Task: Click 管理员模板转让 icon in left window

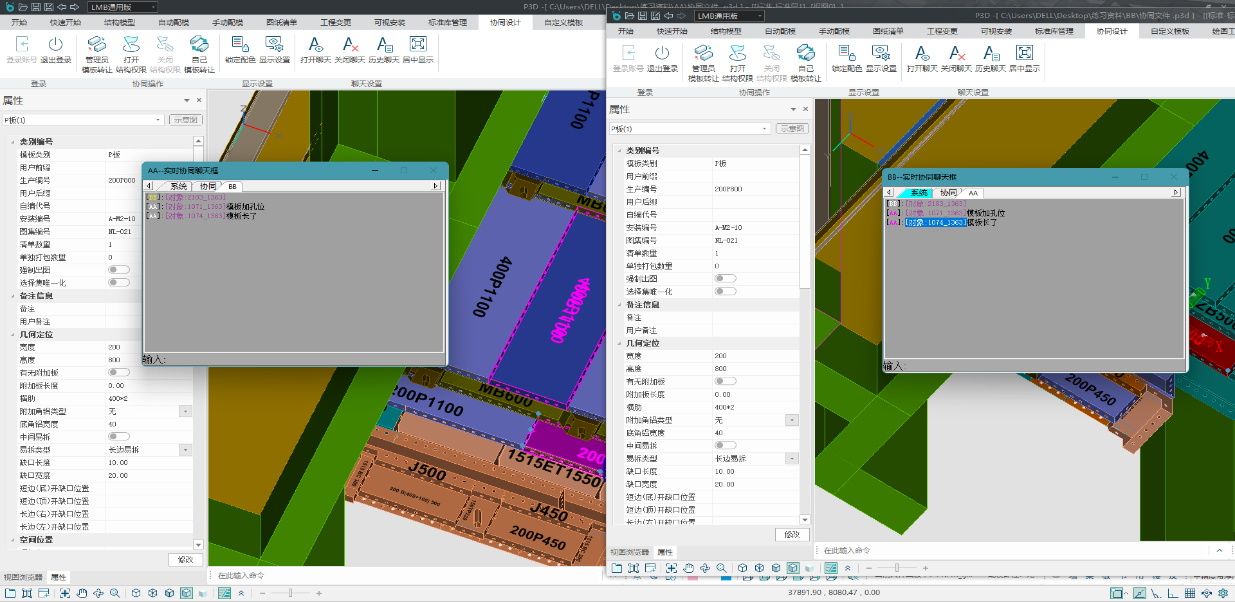Action: 97,45
